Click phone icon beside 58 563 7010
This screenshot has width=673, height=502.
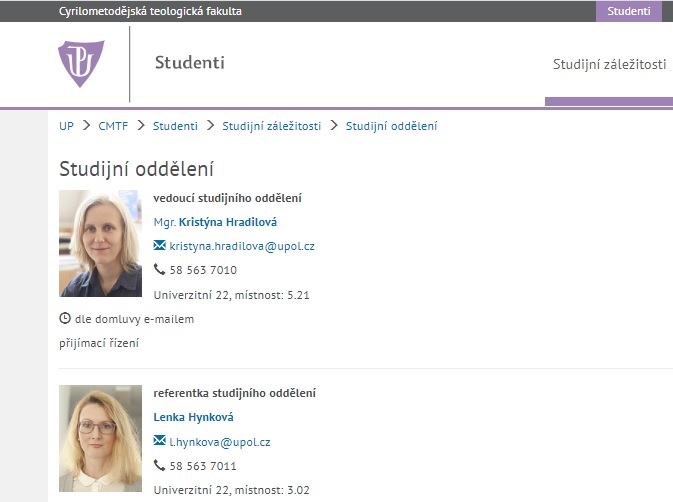pos(159,269)
